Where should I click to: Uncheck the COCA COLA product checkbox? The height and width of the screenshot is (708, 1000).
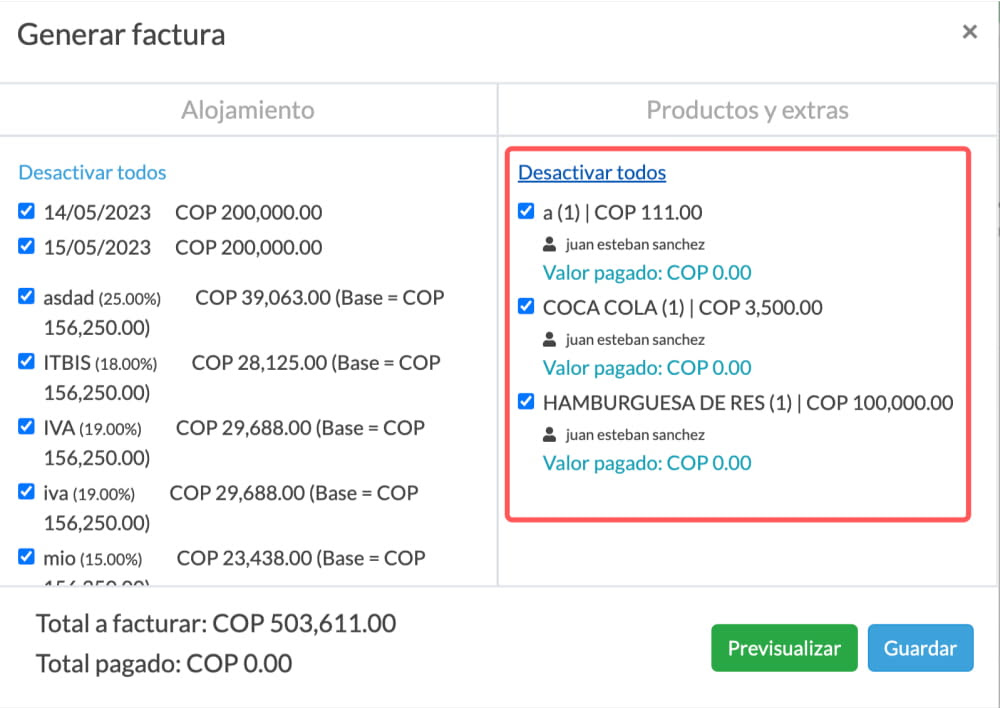[526, 306]
